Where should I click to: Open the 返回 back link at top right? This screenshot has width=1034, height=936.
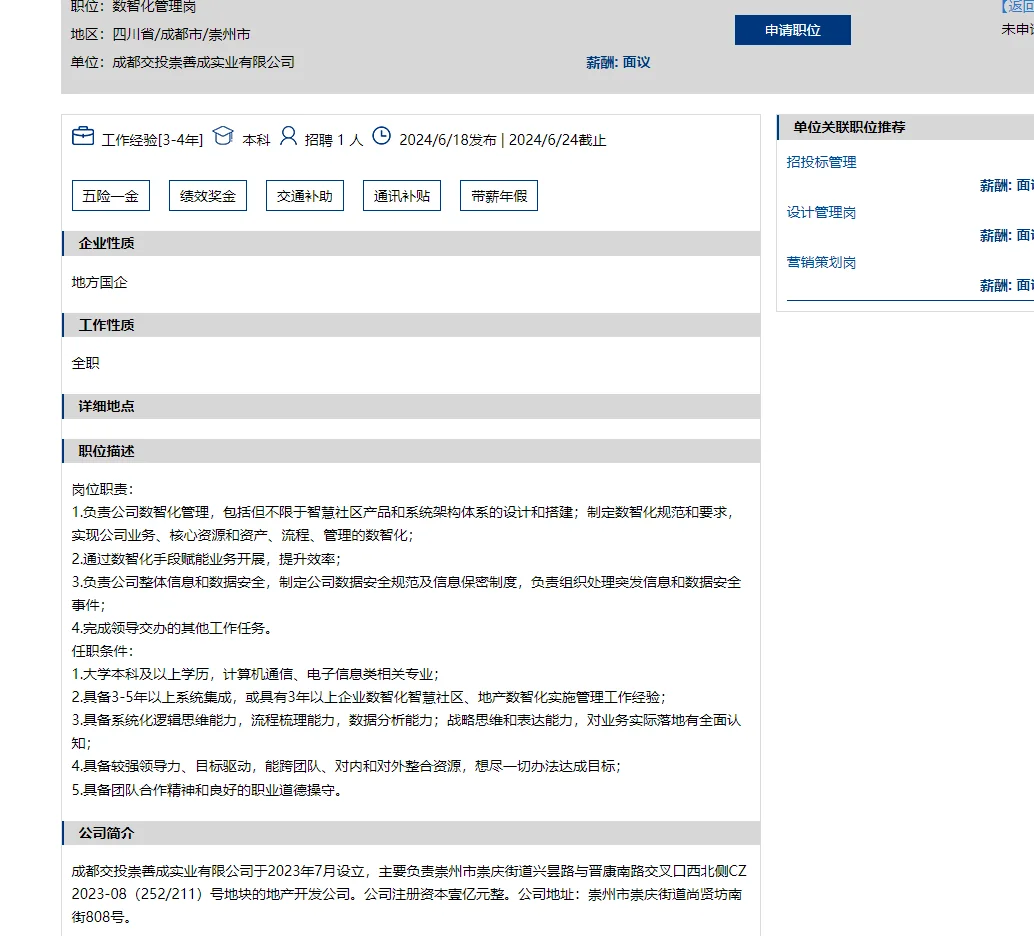pos(1018,6)
